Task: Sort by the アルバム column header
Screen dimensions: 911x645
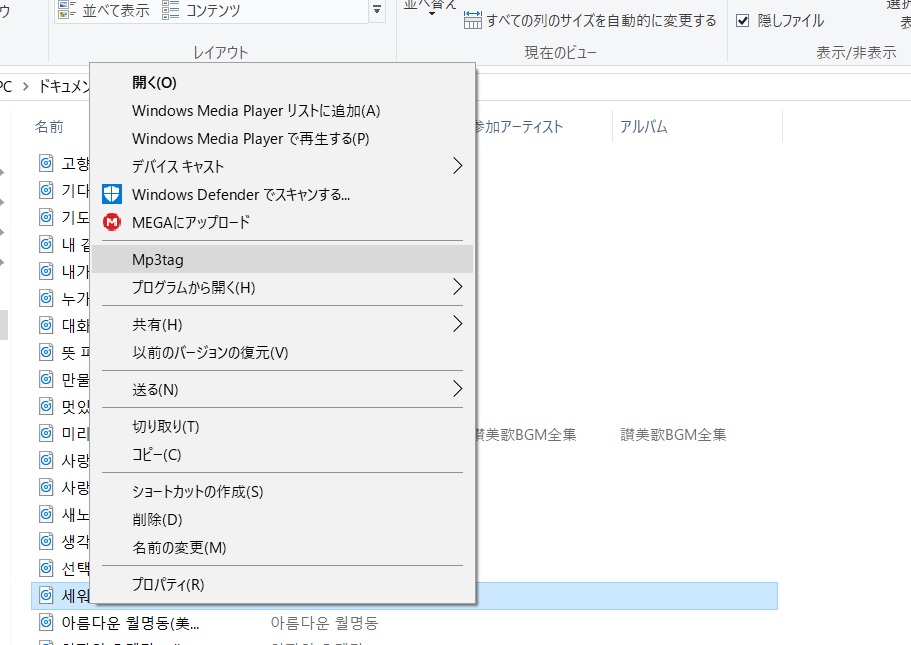Action: pos(644,127)
